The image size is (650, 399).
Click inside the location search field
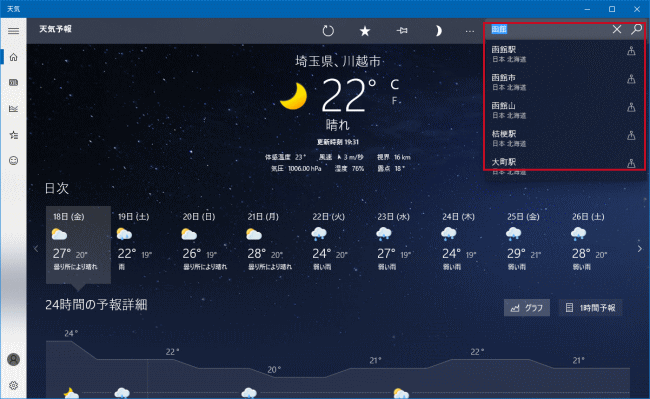[548, 29]
